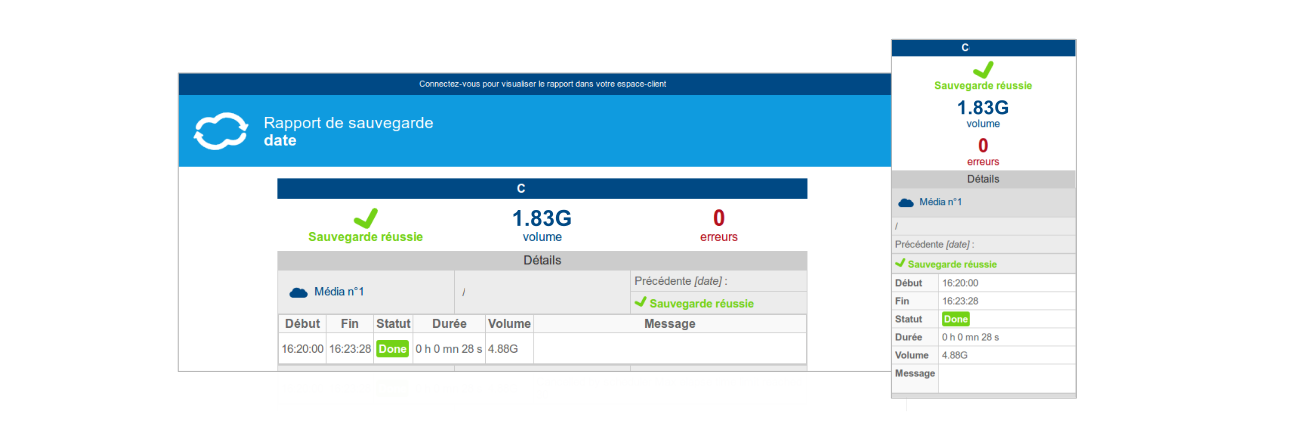Click '16:20:00' Début value in mobile preview
Viewport: 1290px width, 448px height.
point(960,283)
